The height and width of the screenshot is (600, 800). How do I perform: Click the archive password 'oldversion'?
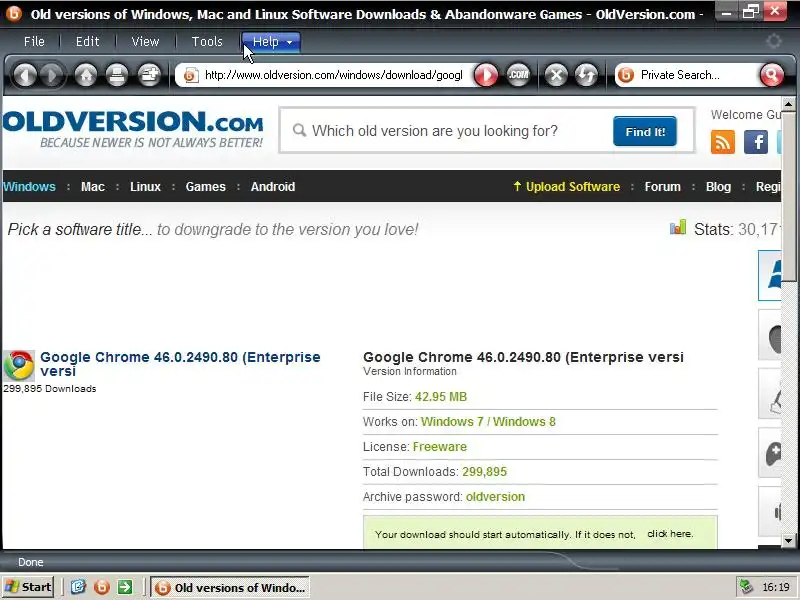point(495,497)
